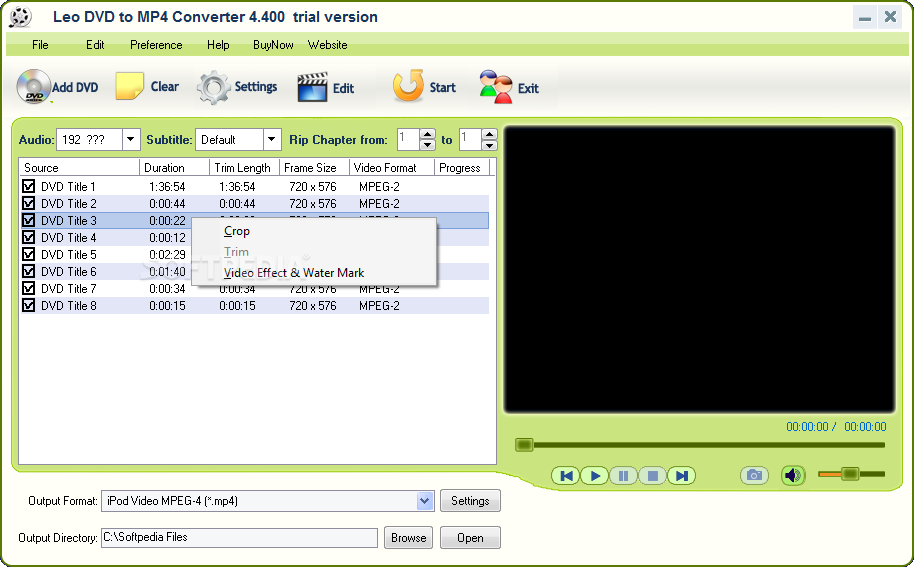Click the black video preview area
The image size is (914, 567).
699,270
